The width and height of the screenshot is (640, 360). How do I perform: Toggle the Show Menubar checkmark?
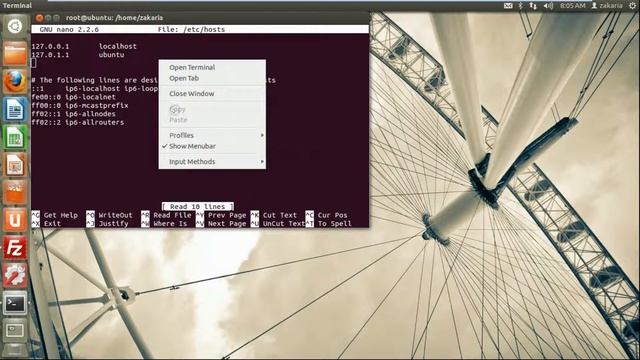(x=212, y=146)
